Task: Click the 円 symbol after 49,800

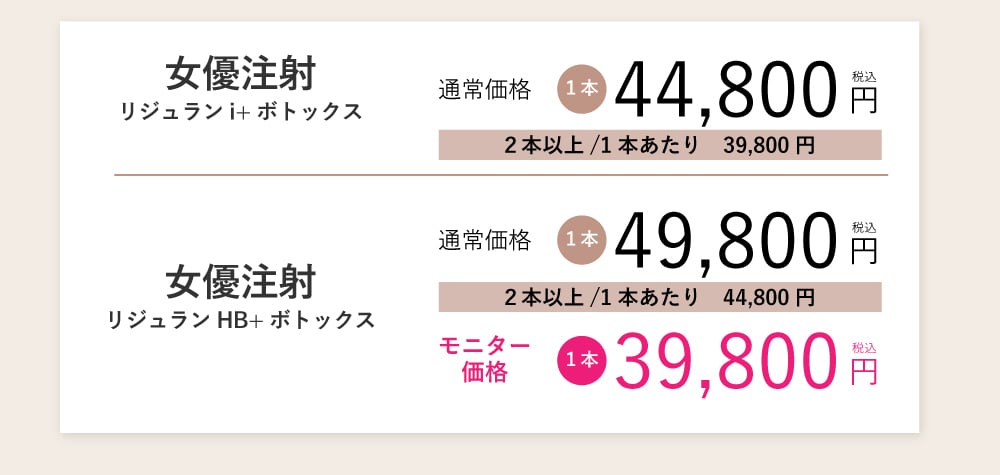Action: tap(864, 252)
